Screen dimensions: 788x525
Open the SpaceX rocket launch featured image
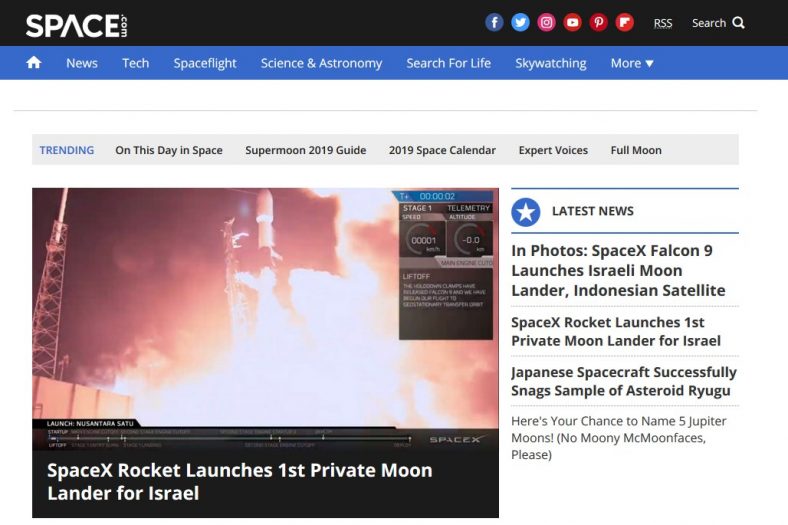(x=265, y=319)
